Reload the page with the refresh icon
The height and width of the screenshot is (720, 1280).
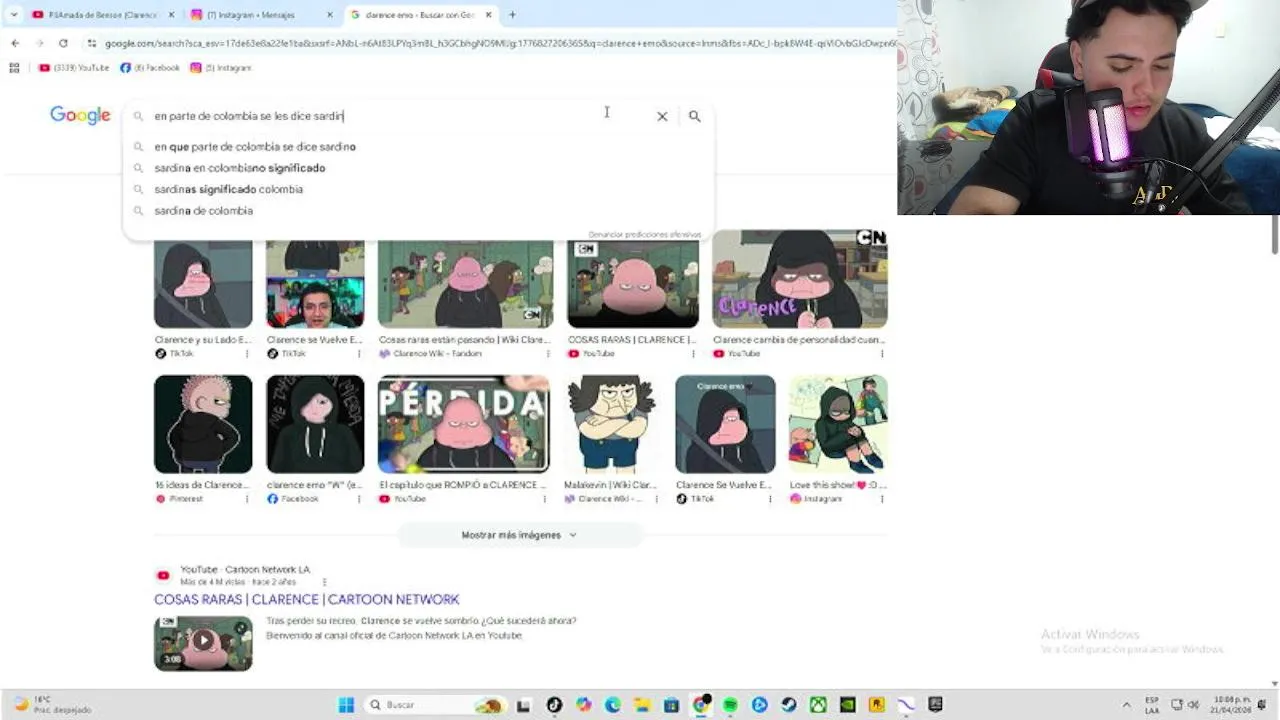click(x=63, y=43)
